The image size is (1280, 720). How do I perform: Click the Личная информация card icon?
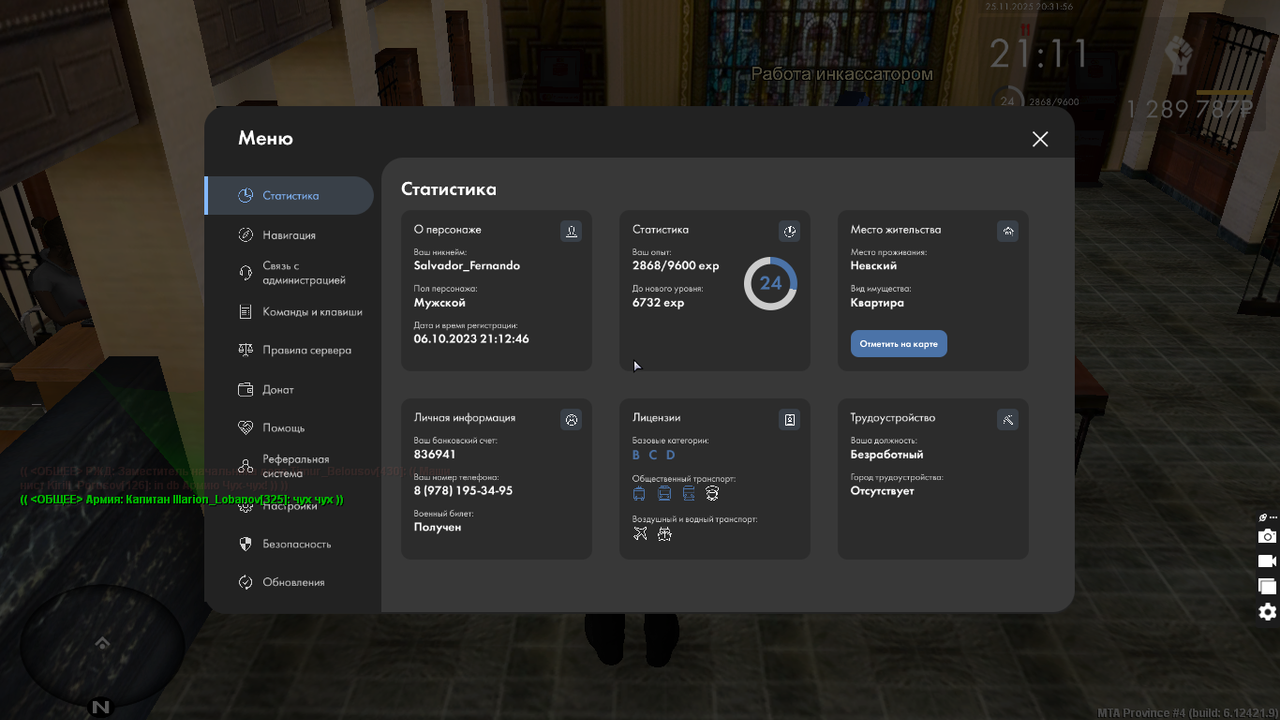click(x=571, y=420)
